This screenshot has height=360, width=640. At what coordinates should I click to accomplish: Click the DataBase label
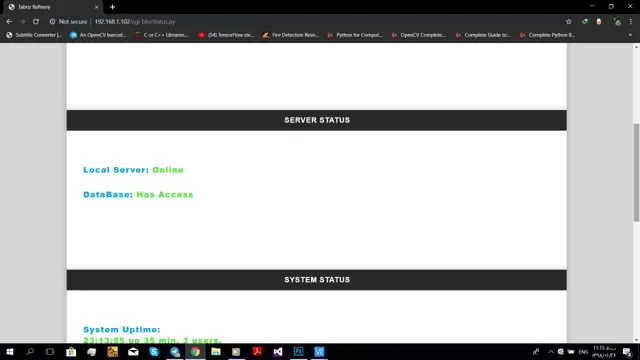[108, 194]
